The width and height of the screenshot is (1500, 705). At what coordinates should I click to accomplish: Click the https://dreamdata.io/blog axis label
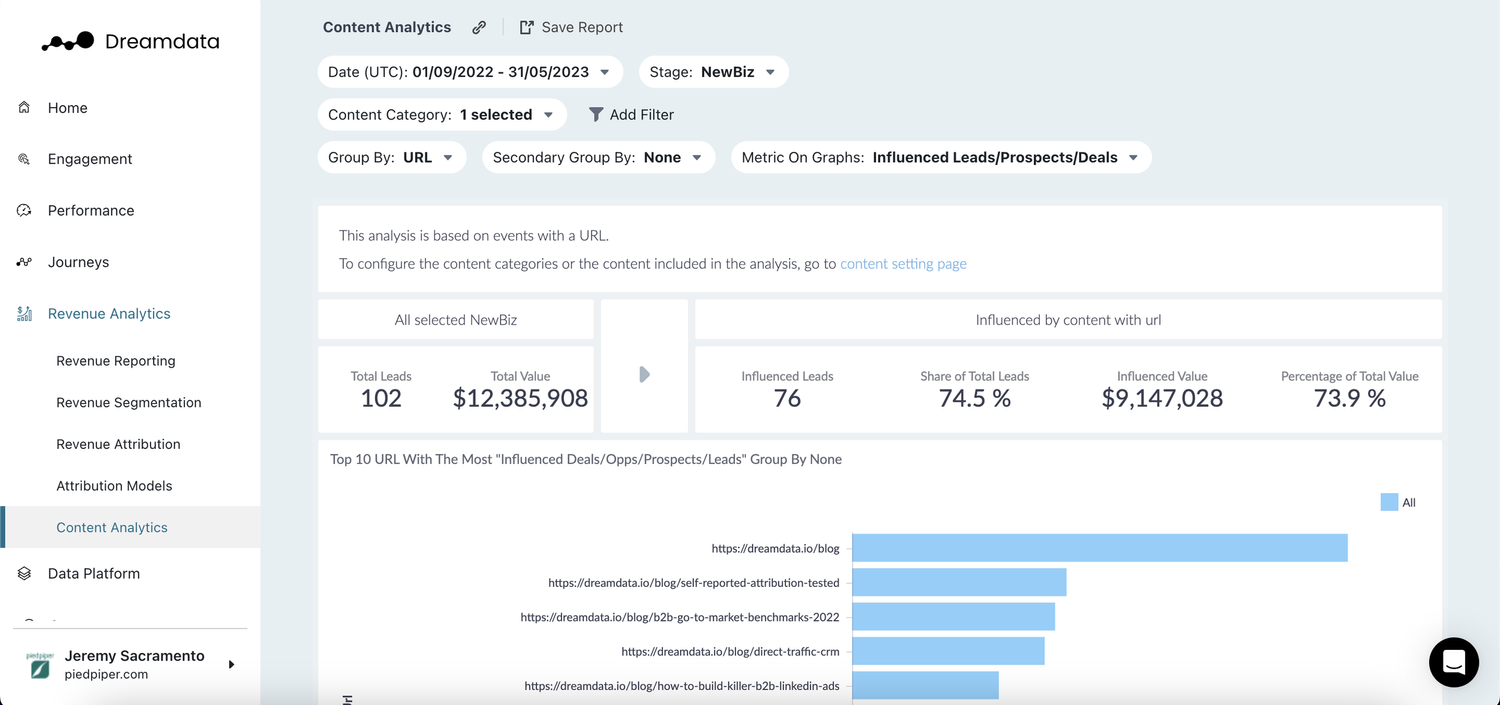pos(776,548)
